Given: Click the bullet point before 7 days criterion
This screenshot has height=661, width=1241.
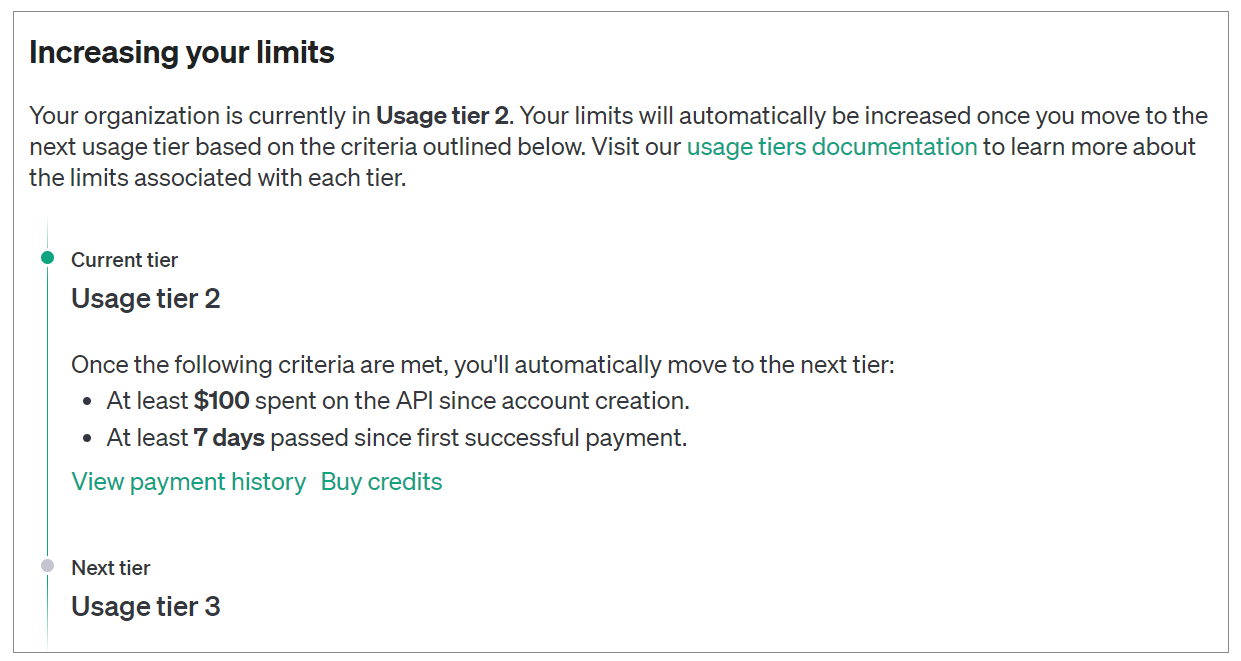Looking at the screenshot, I should 88,439.
